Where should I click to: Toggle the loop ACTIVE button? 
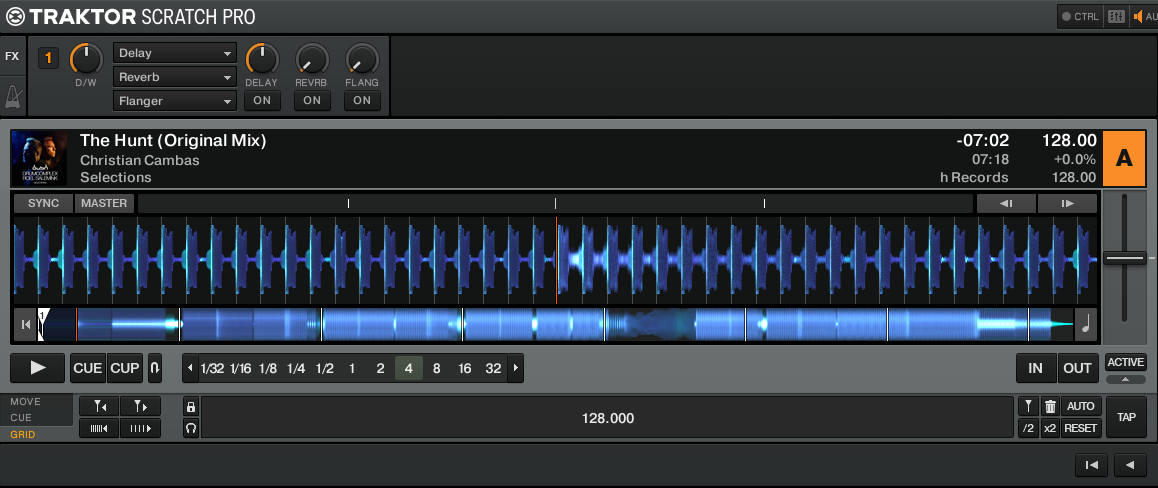pos(1125,362)
